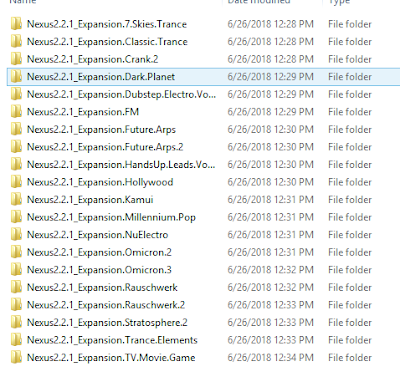Image resolution: width=400 pixels, height=387 pixels.
Task: Select Nexus2.2.1_Expansion.Dubstep.Electro.Vo... name
Action: pyautogui.click(x=121, y=95)
